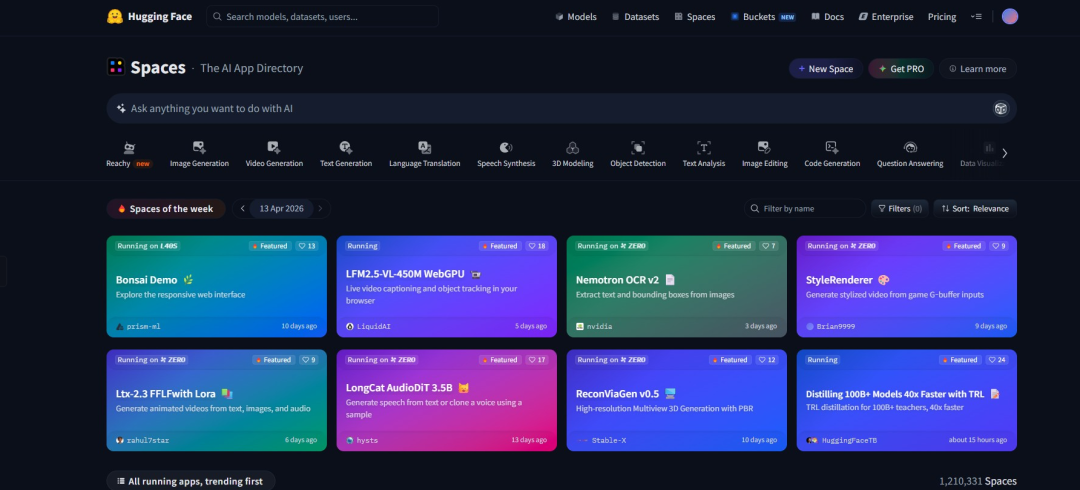Expand the Filters (0) menu
Screen dimensions: 1080x490
point(900,208)
